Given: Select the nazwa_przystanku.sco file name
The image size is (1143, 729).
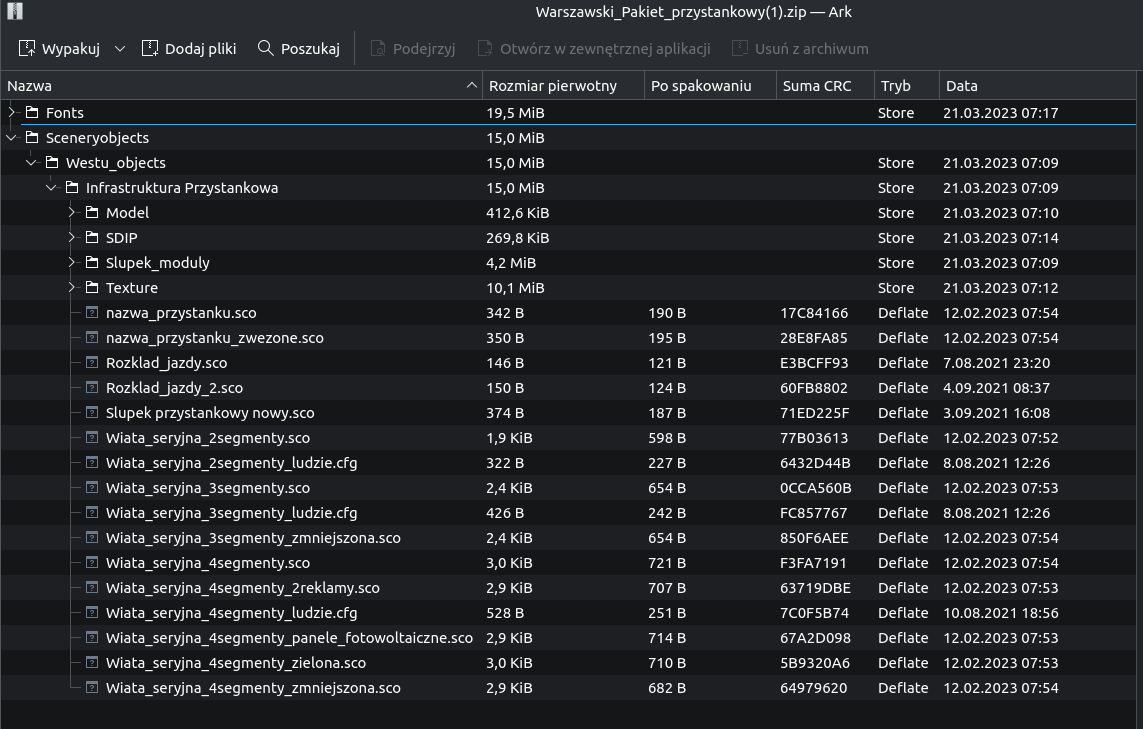Looking at the screenshot, I should coord(181,313).
